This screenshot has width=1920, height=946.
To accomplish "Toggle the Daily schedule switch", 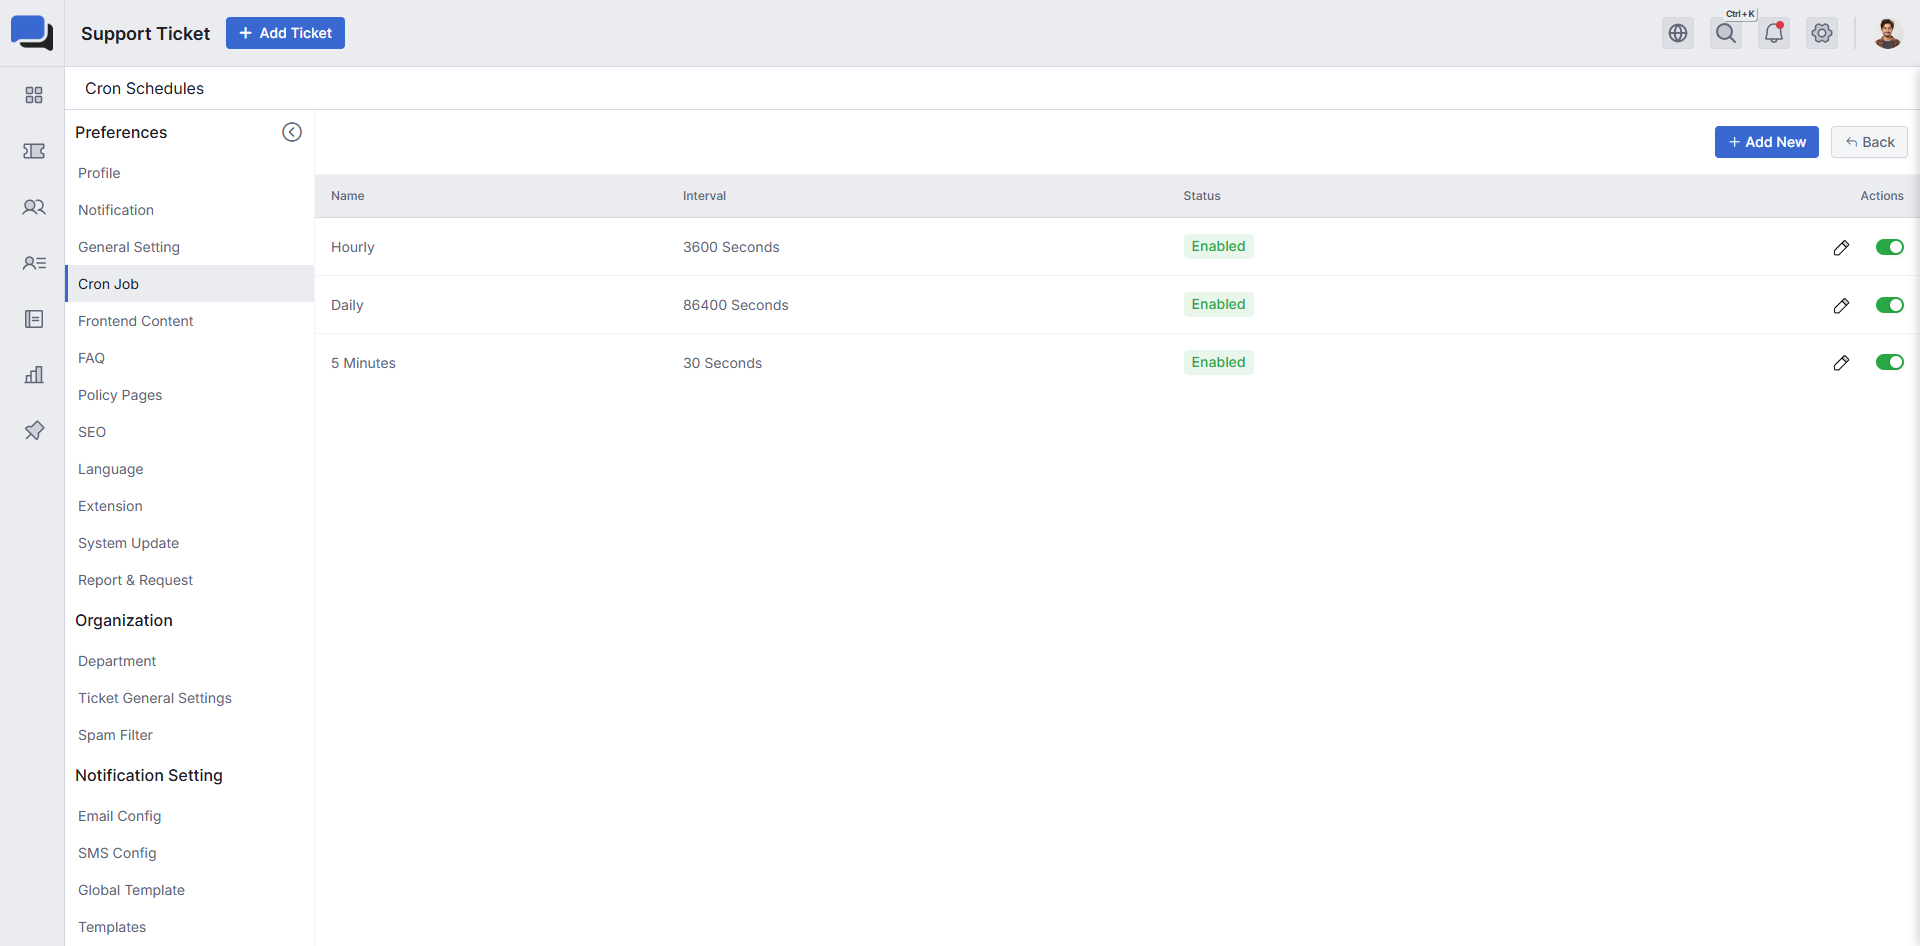I will [x=1890, y=305].
